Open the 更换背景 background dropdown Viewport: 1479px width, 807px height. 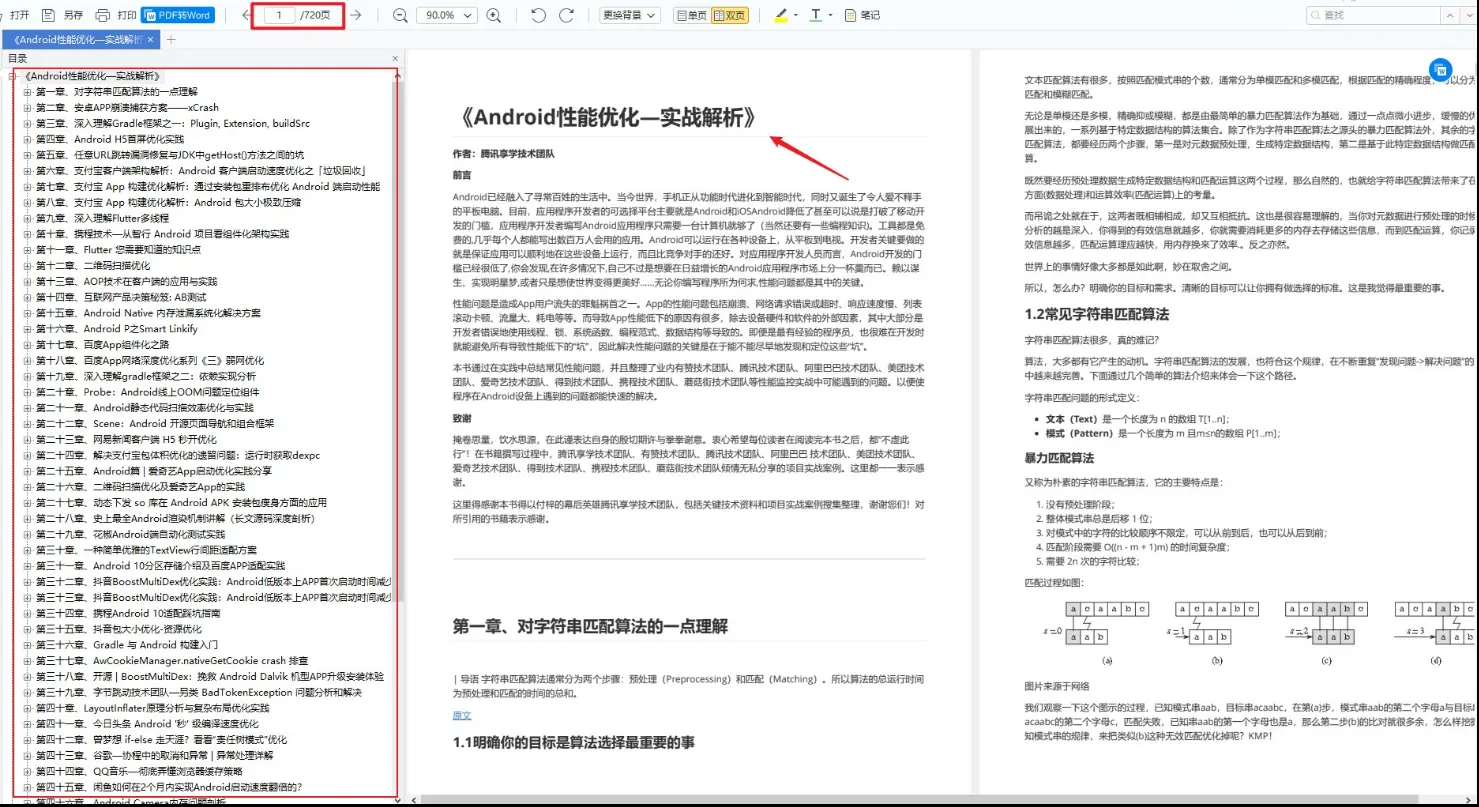(630, 15)
